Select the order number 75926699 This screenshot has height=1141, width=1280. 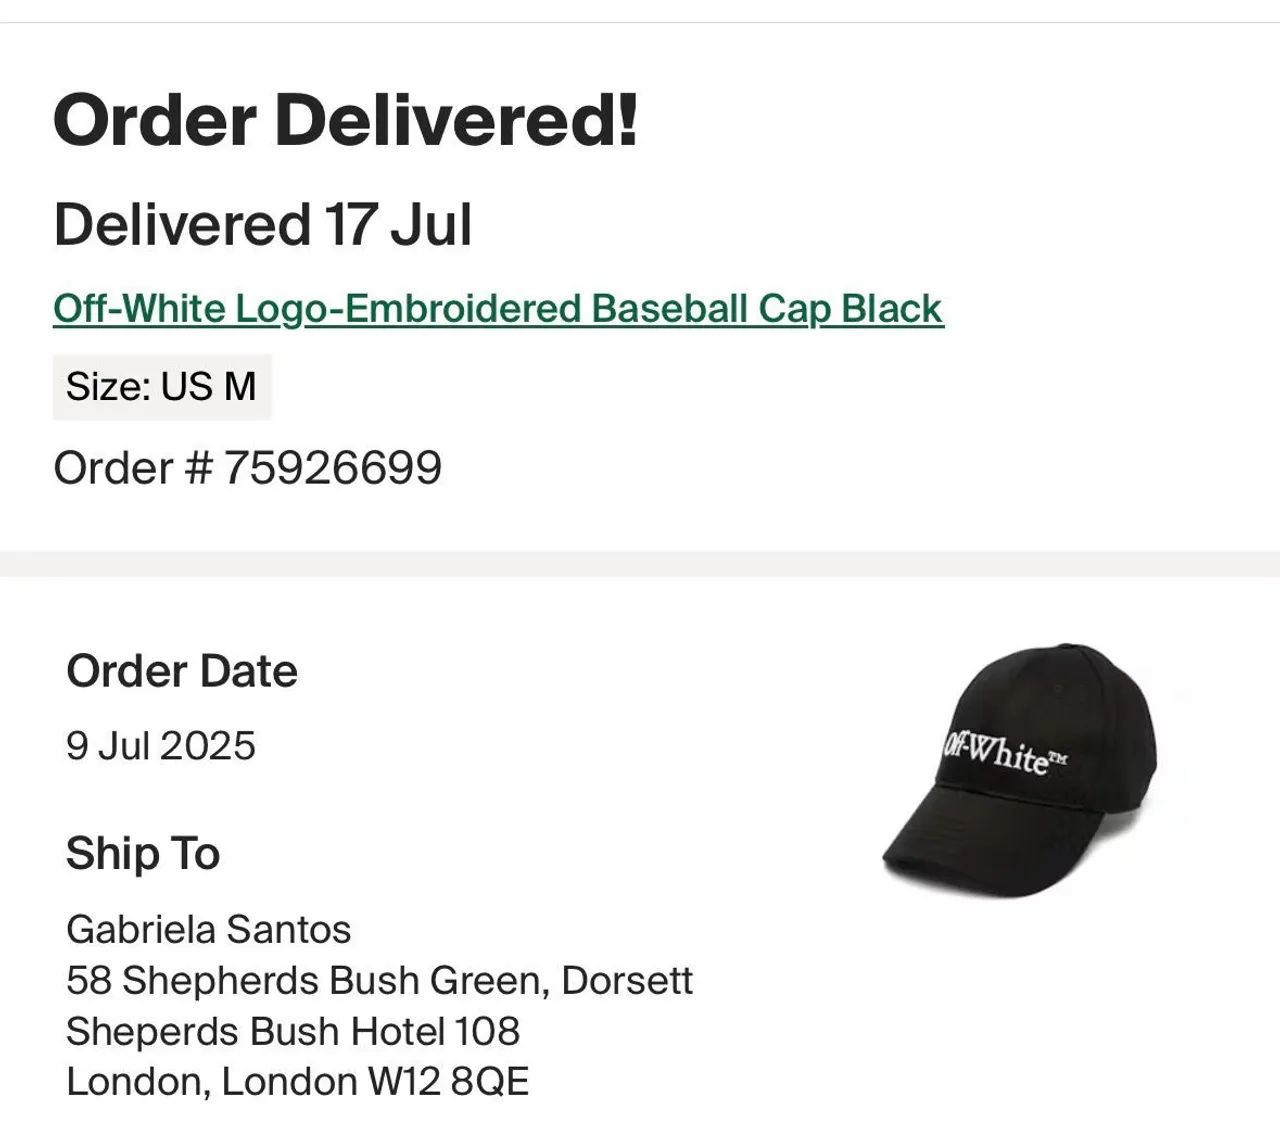pyautogui.click(x=332, y=467)
